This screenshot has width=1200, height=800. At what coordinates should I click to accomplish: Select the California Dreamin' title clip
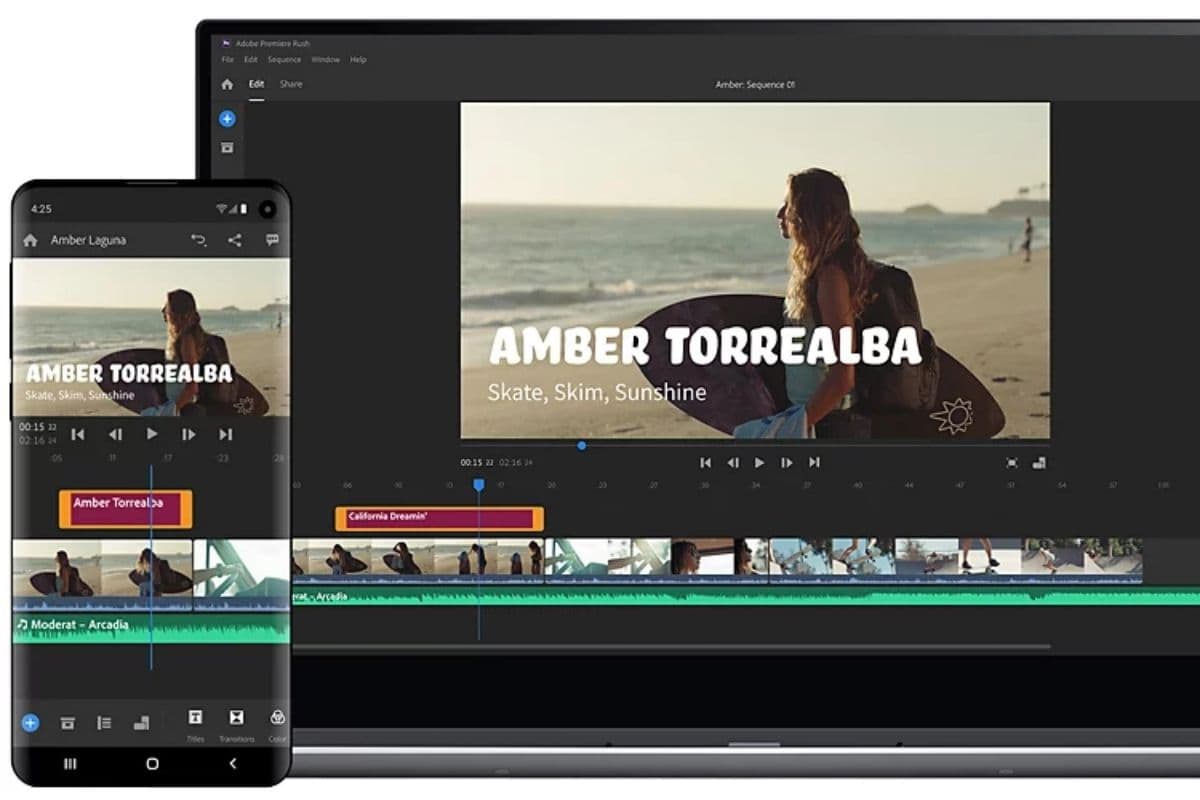click(x=439, y=518)
